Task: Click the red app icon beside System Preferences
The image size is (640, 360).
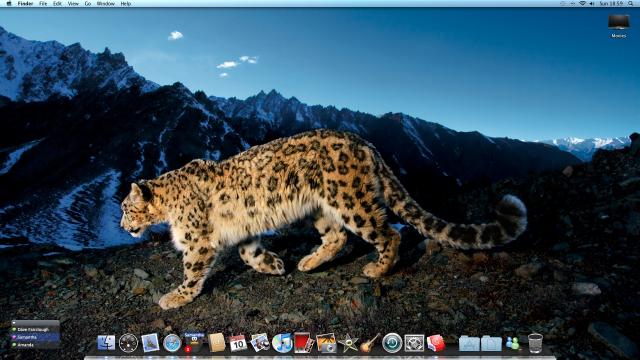Action: [x=436, y=342]
